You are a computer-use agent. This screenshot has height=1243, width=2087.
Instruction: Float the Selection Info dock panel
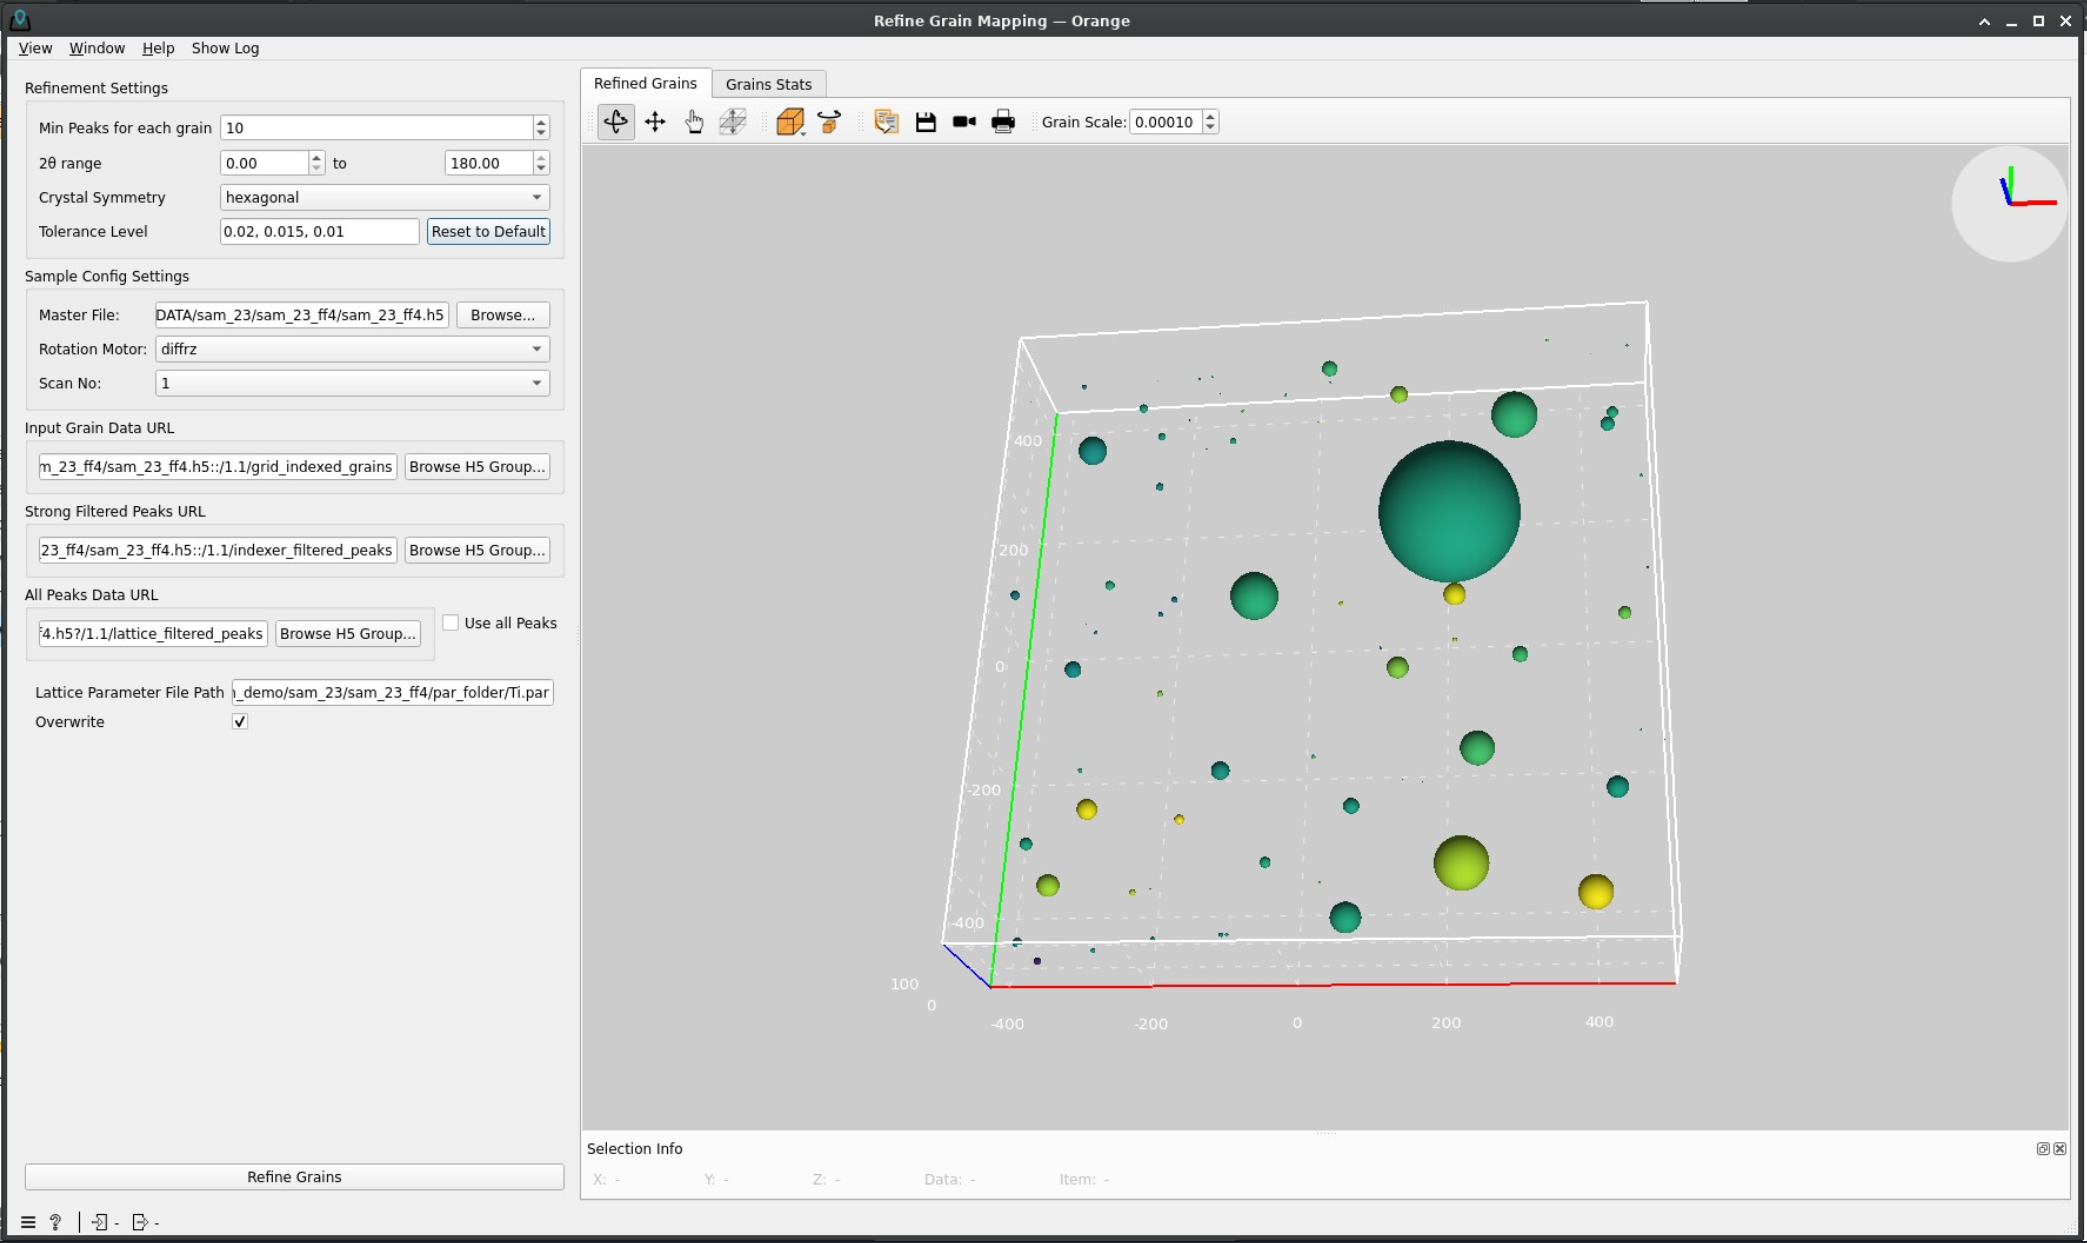[x=2043, y=1149]
